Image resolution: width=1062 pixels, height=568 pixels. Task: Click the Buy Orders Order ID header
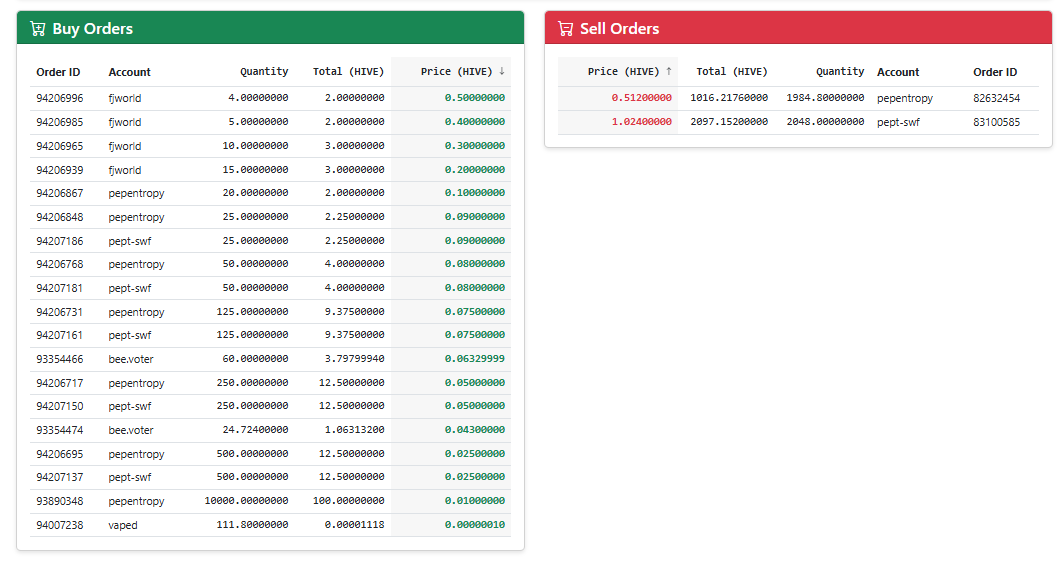click(58, 72)
